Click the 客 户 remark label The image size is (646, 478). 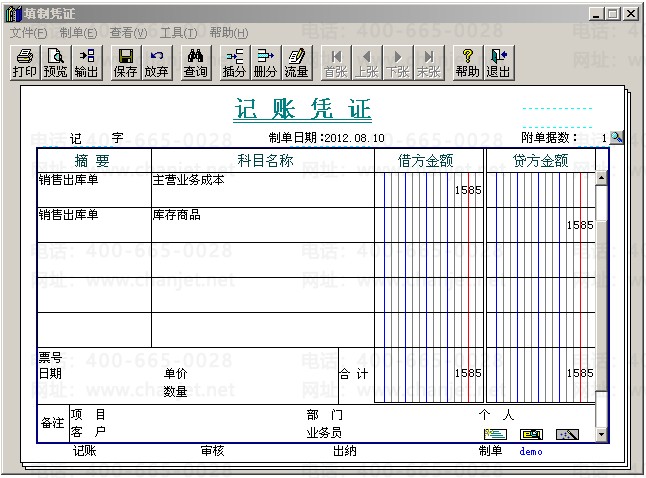(x=88, y=432)
